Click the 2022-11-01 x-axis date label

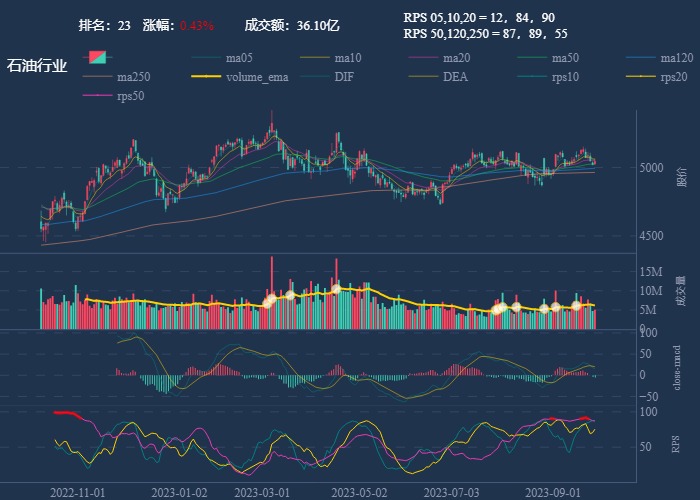[x=77, y=492]
